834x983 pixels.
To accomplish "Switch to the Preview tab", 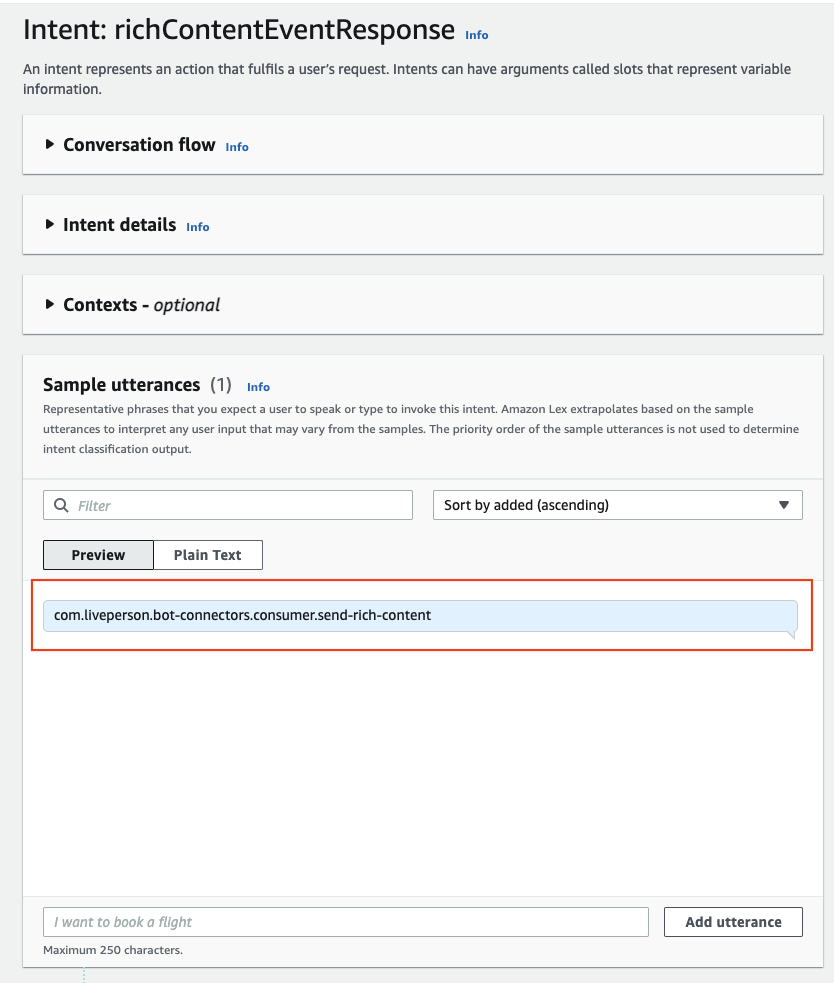I will coord(98,555).
